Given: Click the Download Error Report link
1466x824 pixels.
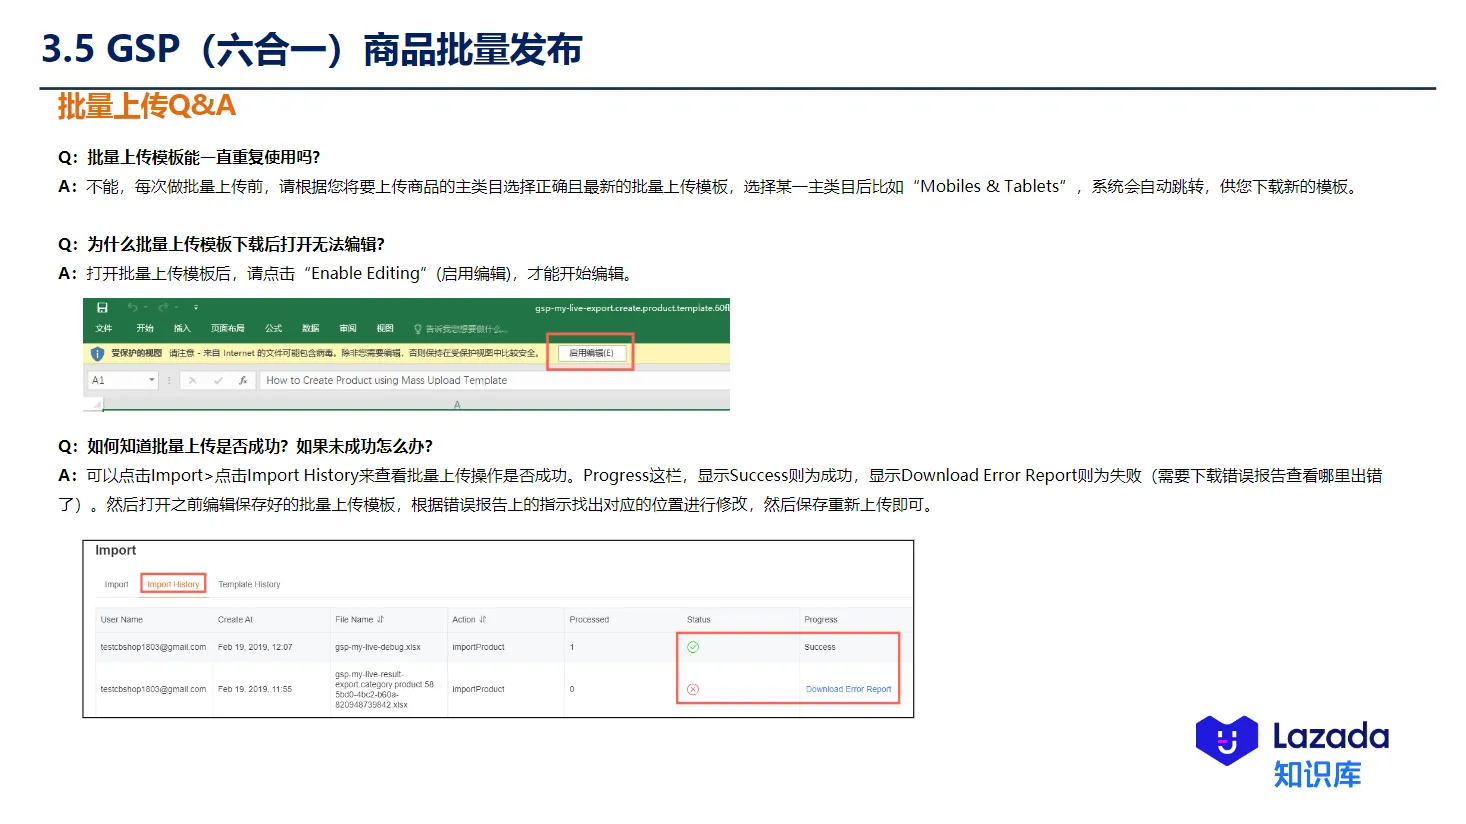Looking at the screenshot, I should tap(849, 689).
